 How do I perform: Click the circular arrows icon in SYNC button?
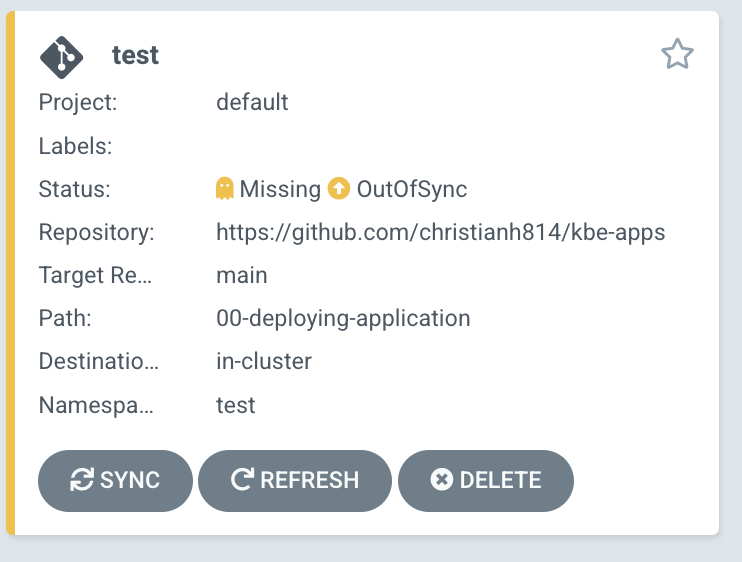coord(82,480)
